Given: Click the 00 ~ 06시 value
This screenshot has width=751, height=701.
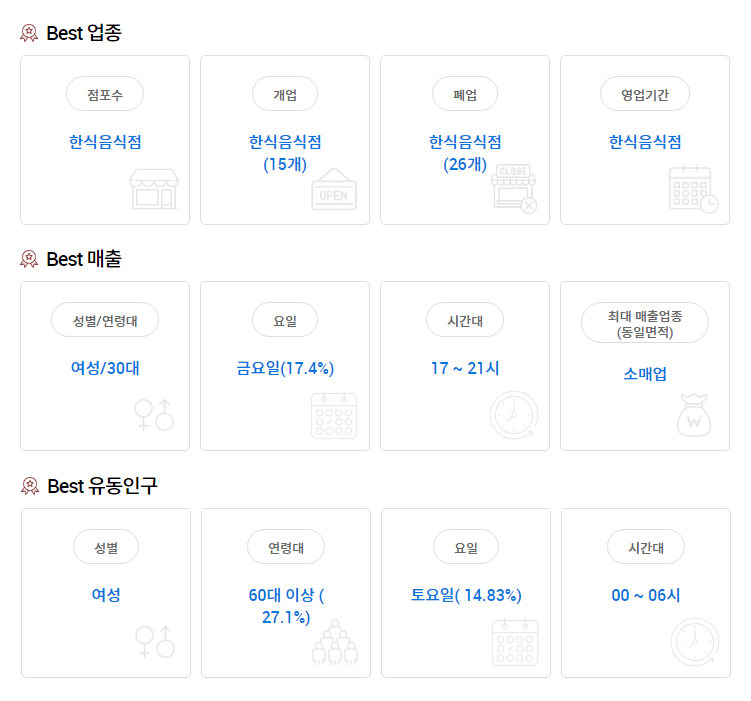Looking at the screenshot, I should pyautogui.click(x=646, y=595).
